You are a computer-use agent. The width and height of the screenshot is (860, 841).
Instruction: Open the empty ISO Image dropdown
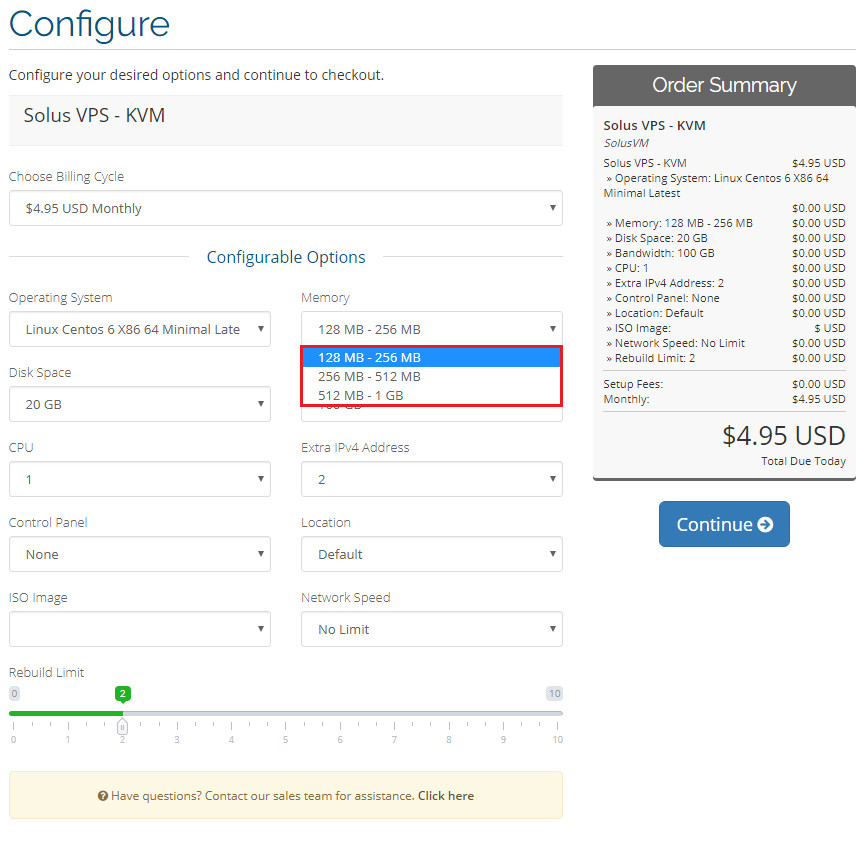[x=140, y=629]
